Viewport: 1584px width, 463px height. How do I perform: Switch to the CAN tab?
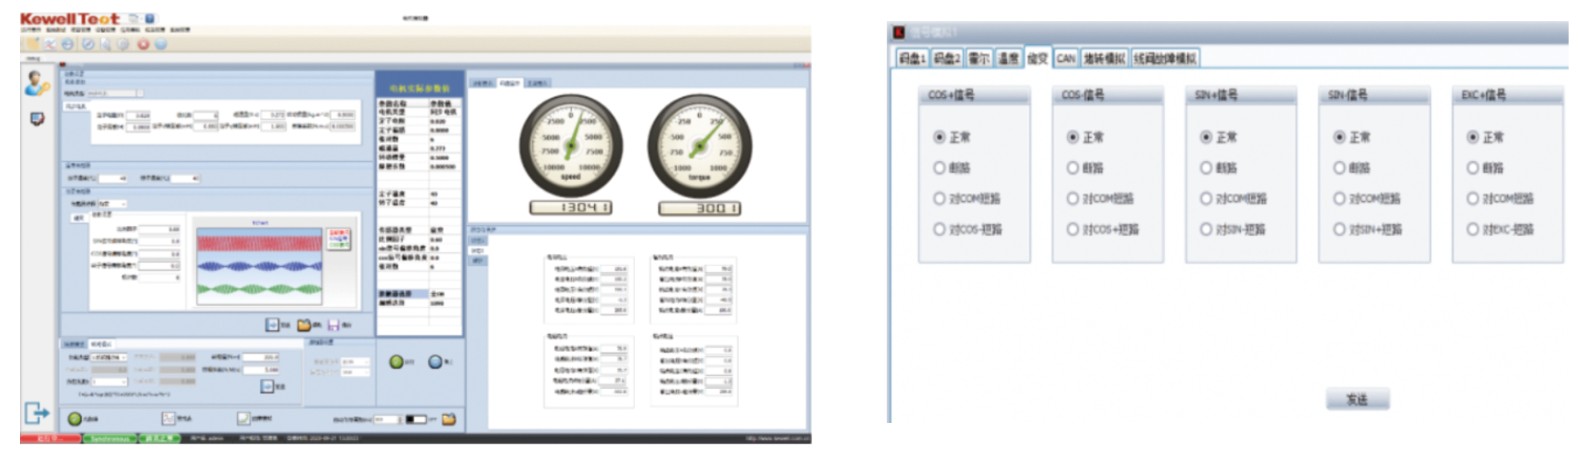pyautogui.click(x=1066, y=59)
